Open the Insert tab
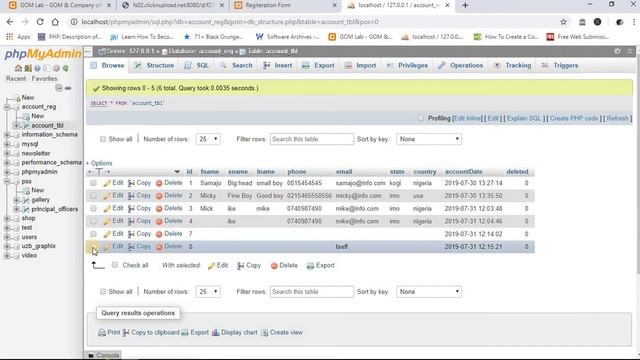 point(278,65)
